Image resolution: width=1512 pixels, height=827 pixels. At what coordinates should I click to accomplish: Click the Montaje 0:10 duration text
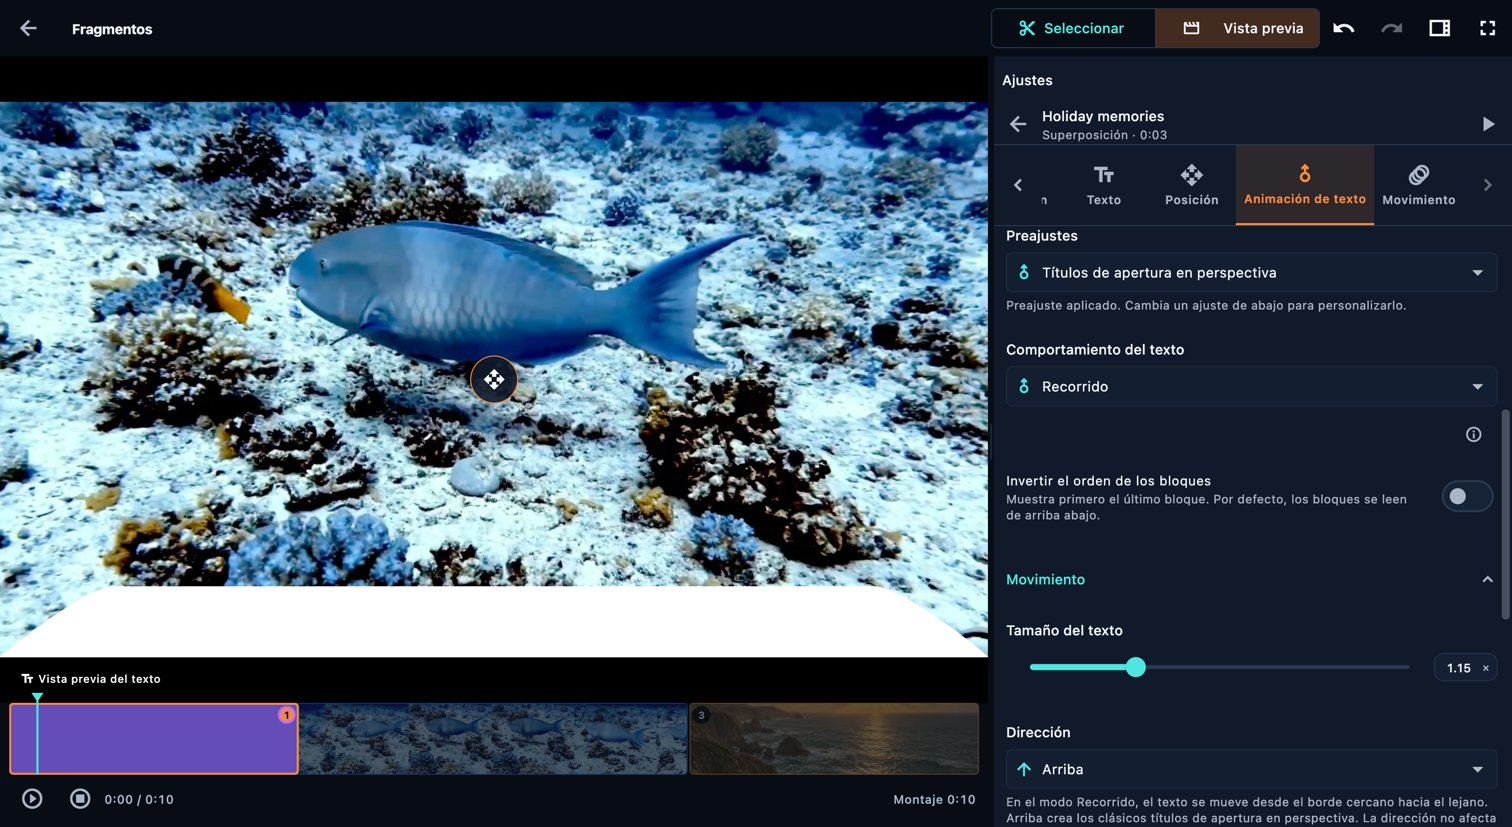(x=934, y=799)
